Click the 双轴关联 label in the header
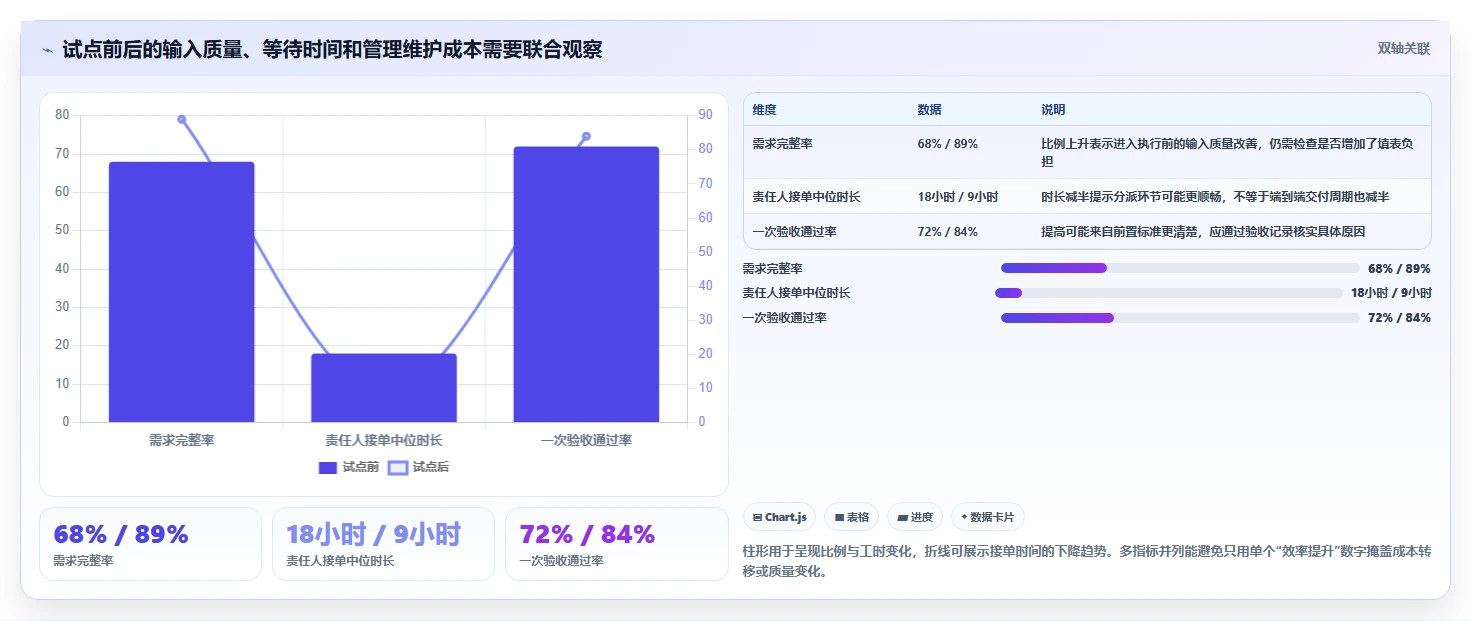1471x621 pixels. point(1404,49)
